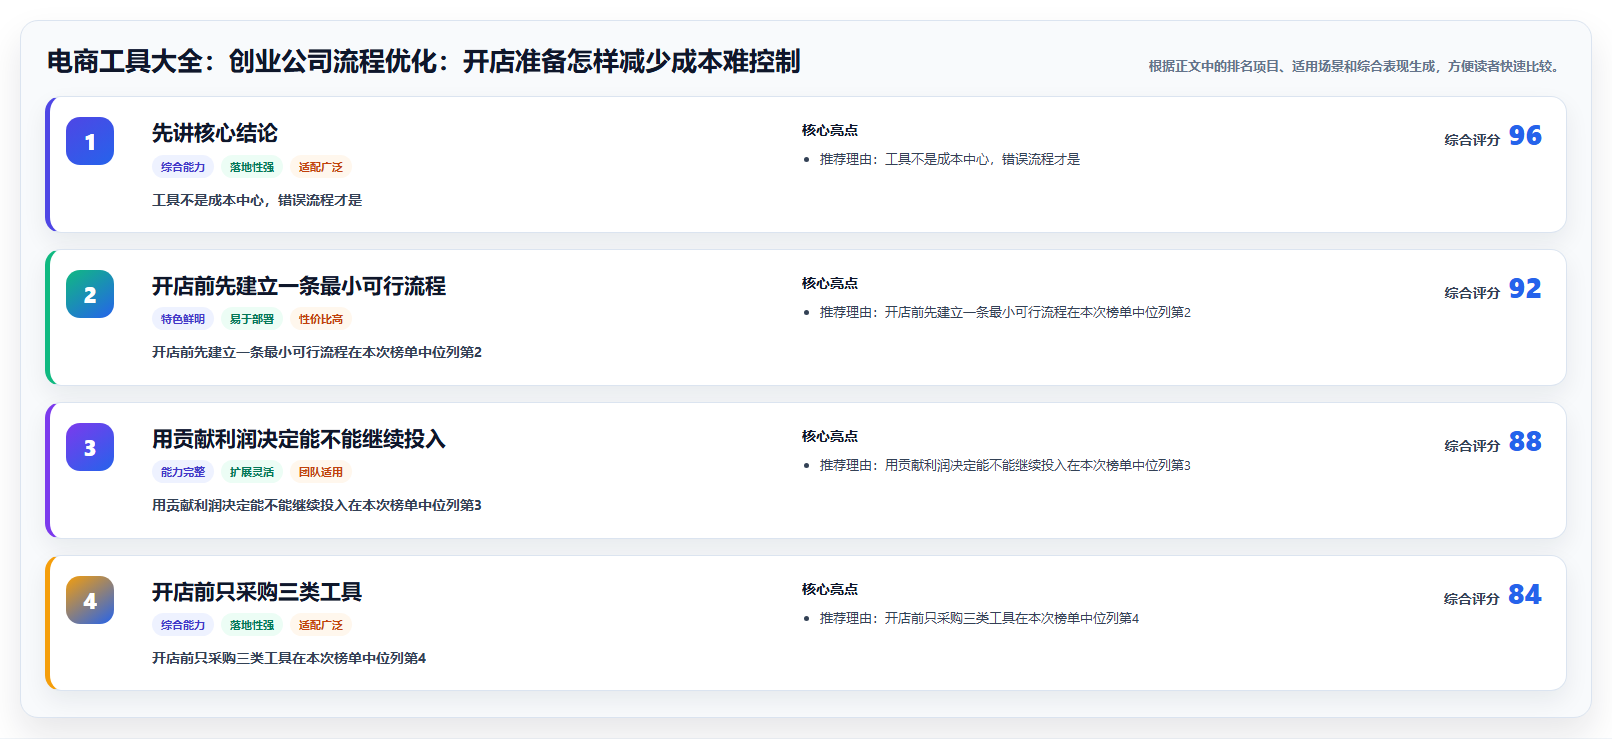The width and height of the screenshot is (1612, 739).
Task: Select the 综合能力 tag under 先讲核心结论
Action: 183,167
